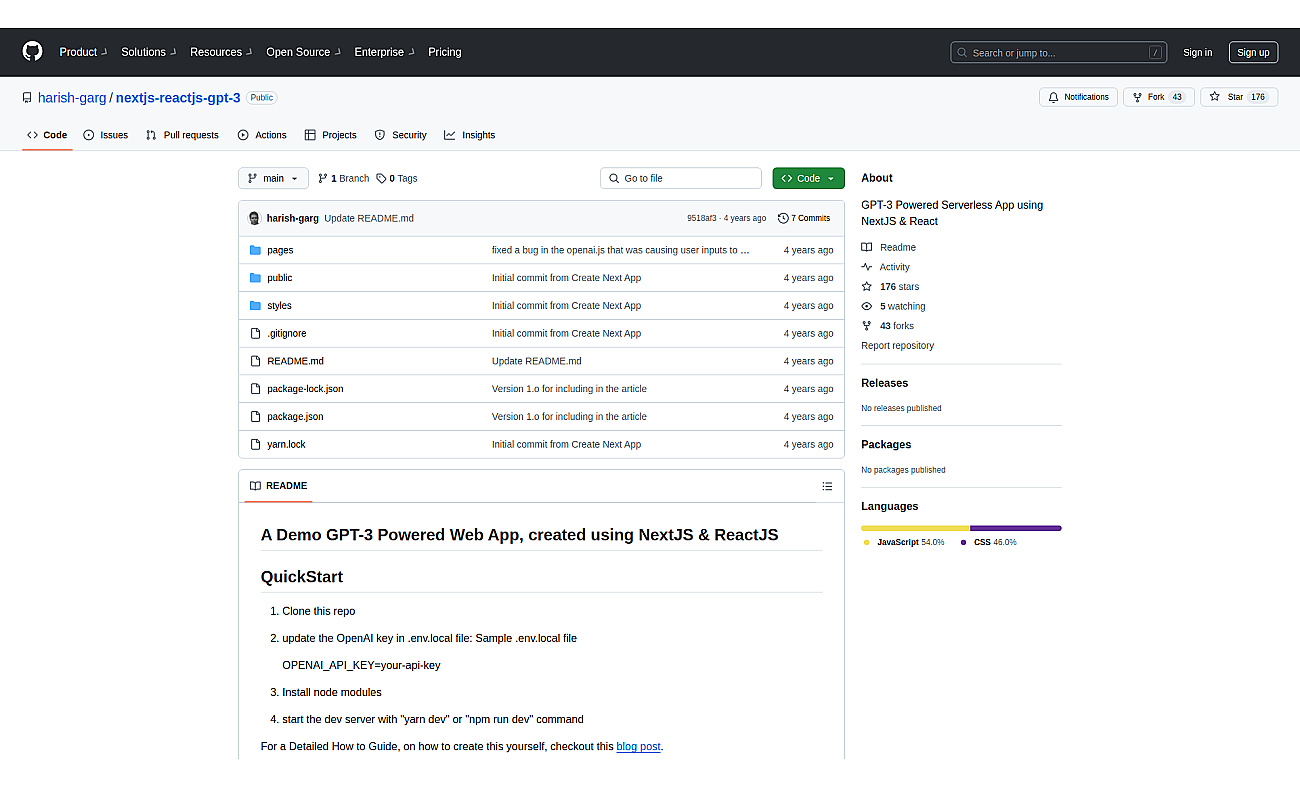This screenshot has width=1300, height=788.
Task: Click the pages row bug-fix commit message
Action: tap(621, 250)
